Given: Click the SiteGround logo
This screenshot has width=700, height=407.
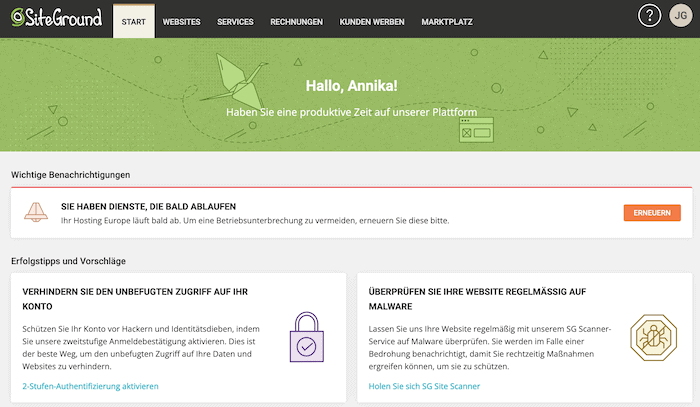Looking at the screenshot, I should (x=57, y=18).
